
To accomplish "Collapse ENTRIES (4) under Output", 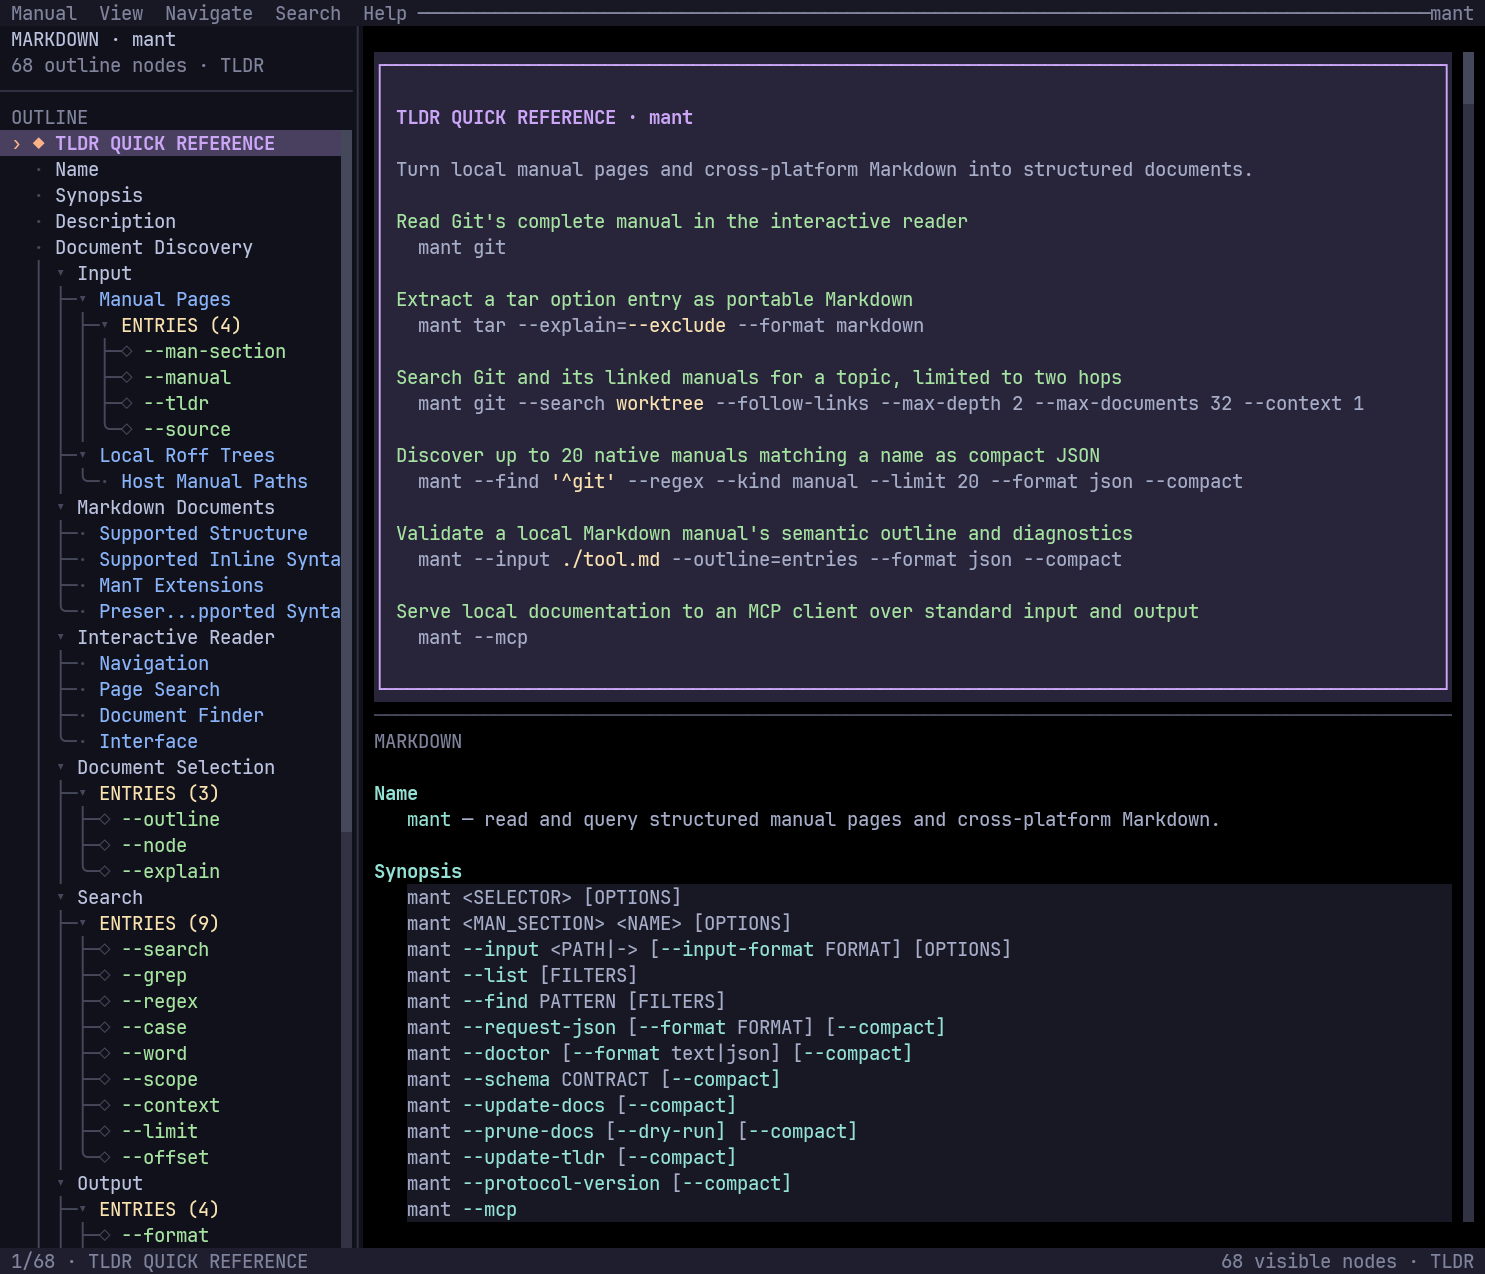I will coord(83,1209).
